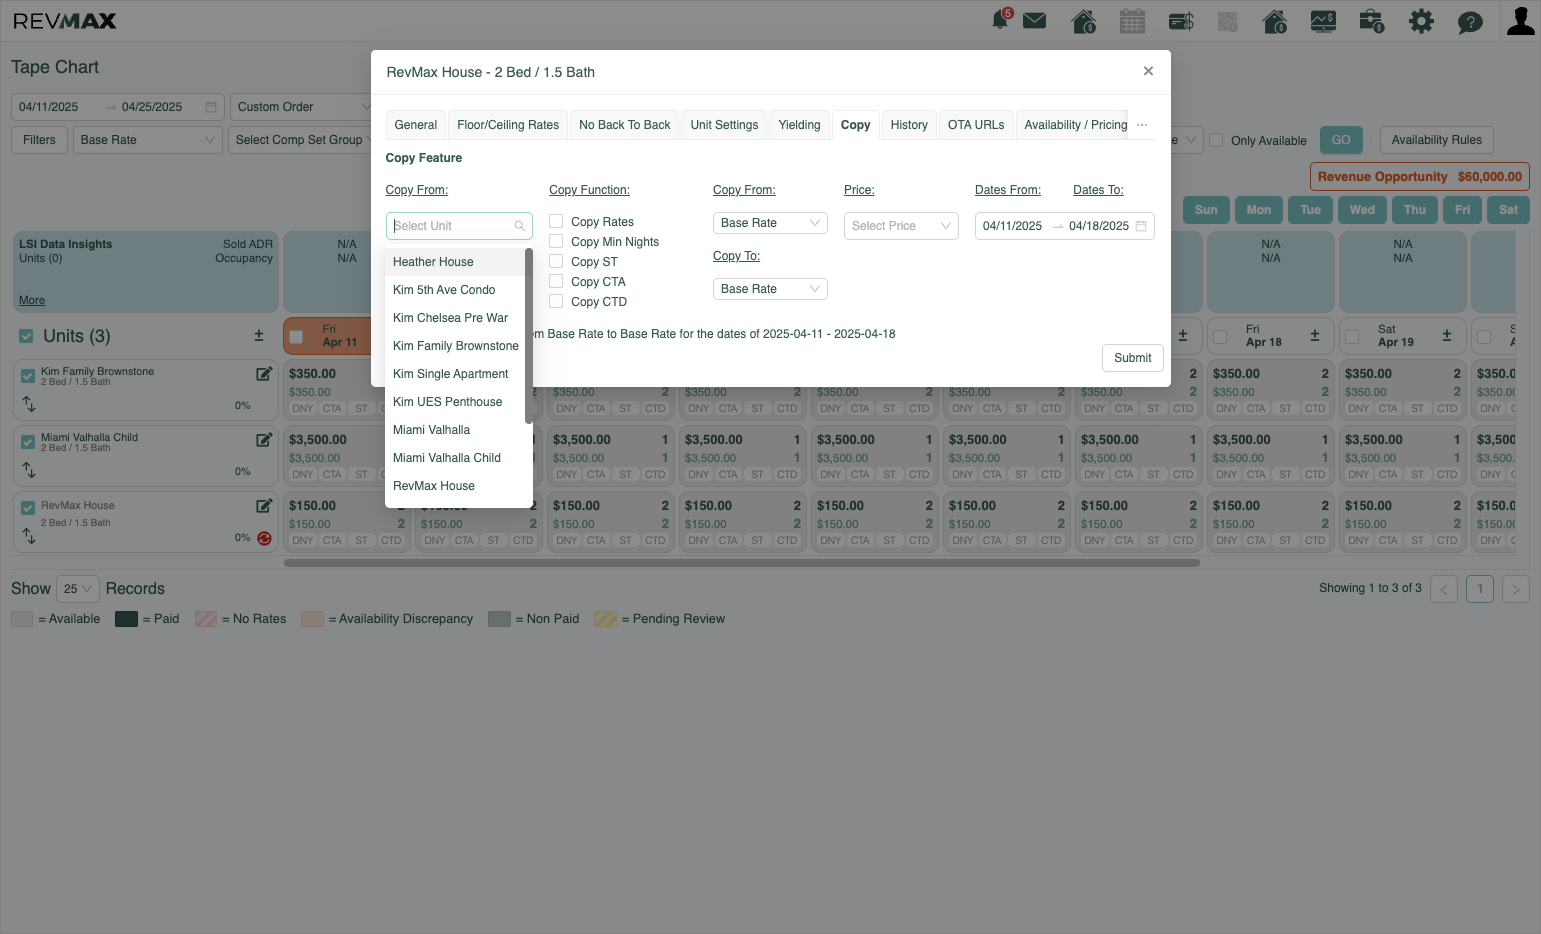Click the more tabs ellipsis icon
Image resolution: width=1541 pixels, height=934 pixels.
1142,125
